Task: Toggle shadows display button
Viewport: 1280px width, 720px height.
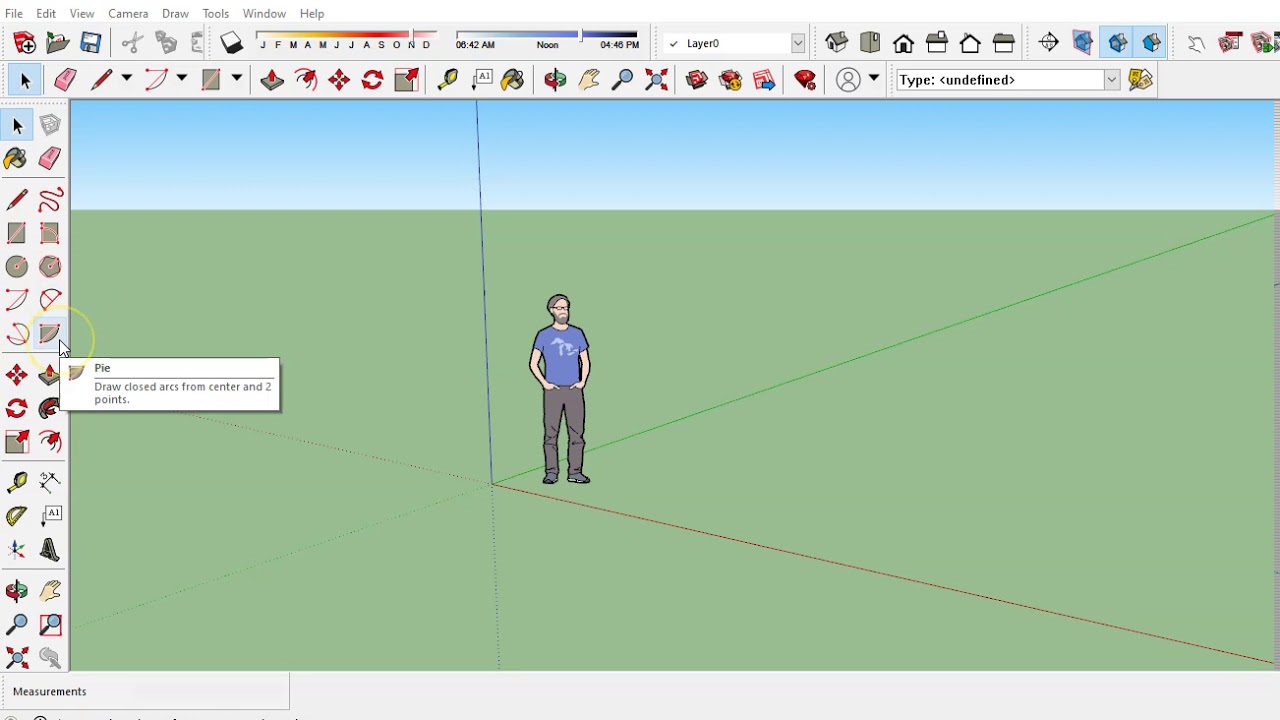Action: tap(232, 43)
